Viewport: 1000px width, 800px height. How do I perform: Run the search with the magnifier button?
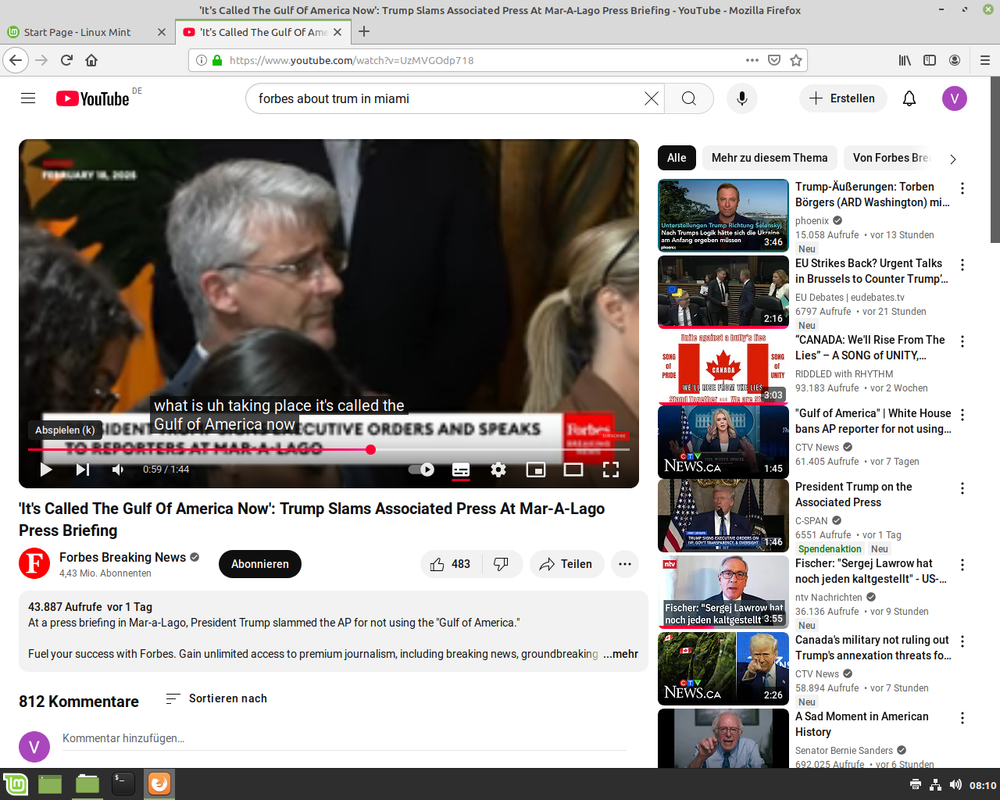(x=689, y=98)
